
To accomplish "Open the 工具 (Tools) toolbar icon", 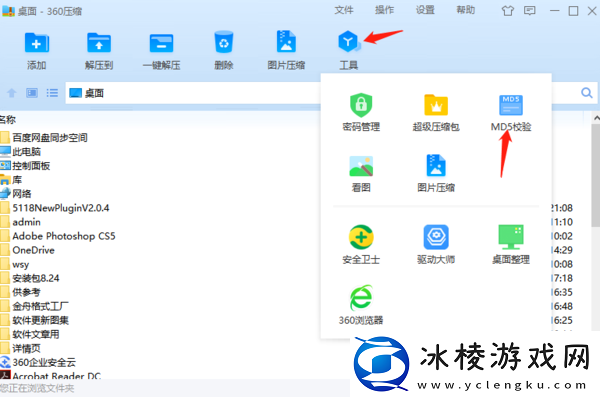I will tap(348, 41).
